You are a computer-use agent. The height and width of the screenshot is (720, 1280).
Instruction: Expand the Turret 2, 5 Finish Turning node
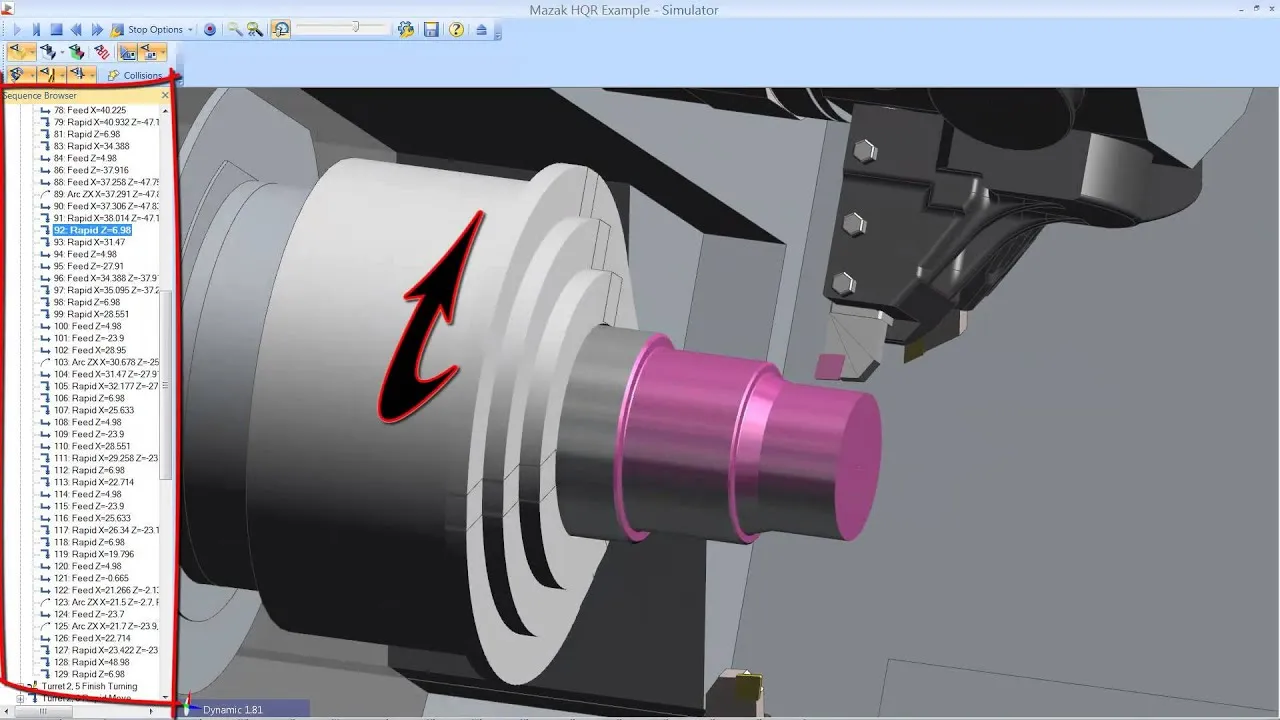(20, 686)
